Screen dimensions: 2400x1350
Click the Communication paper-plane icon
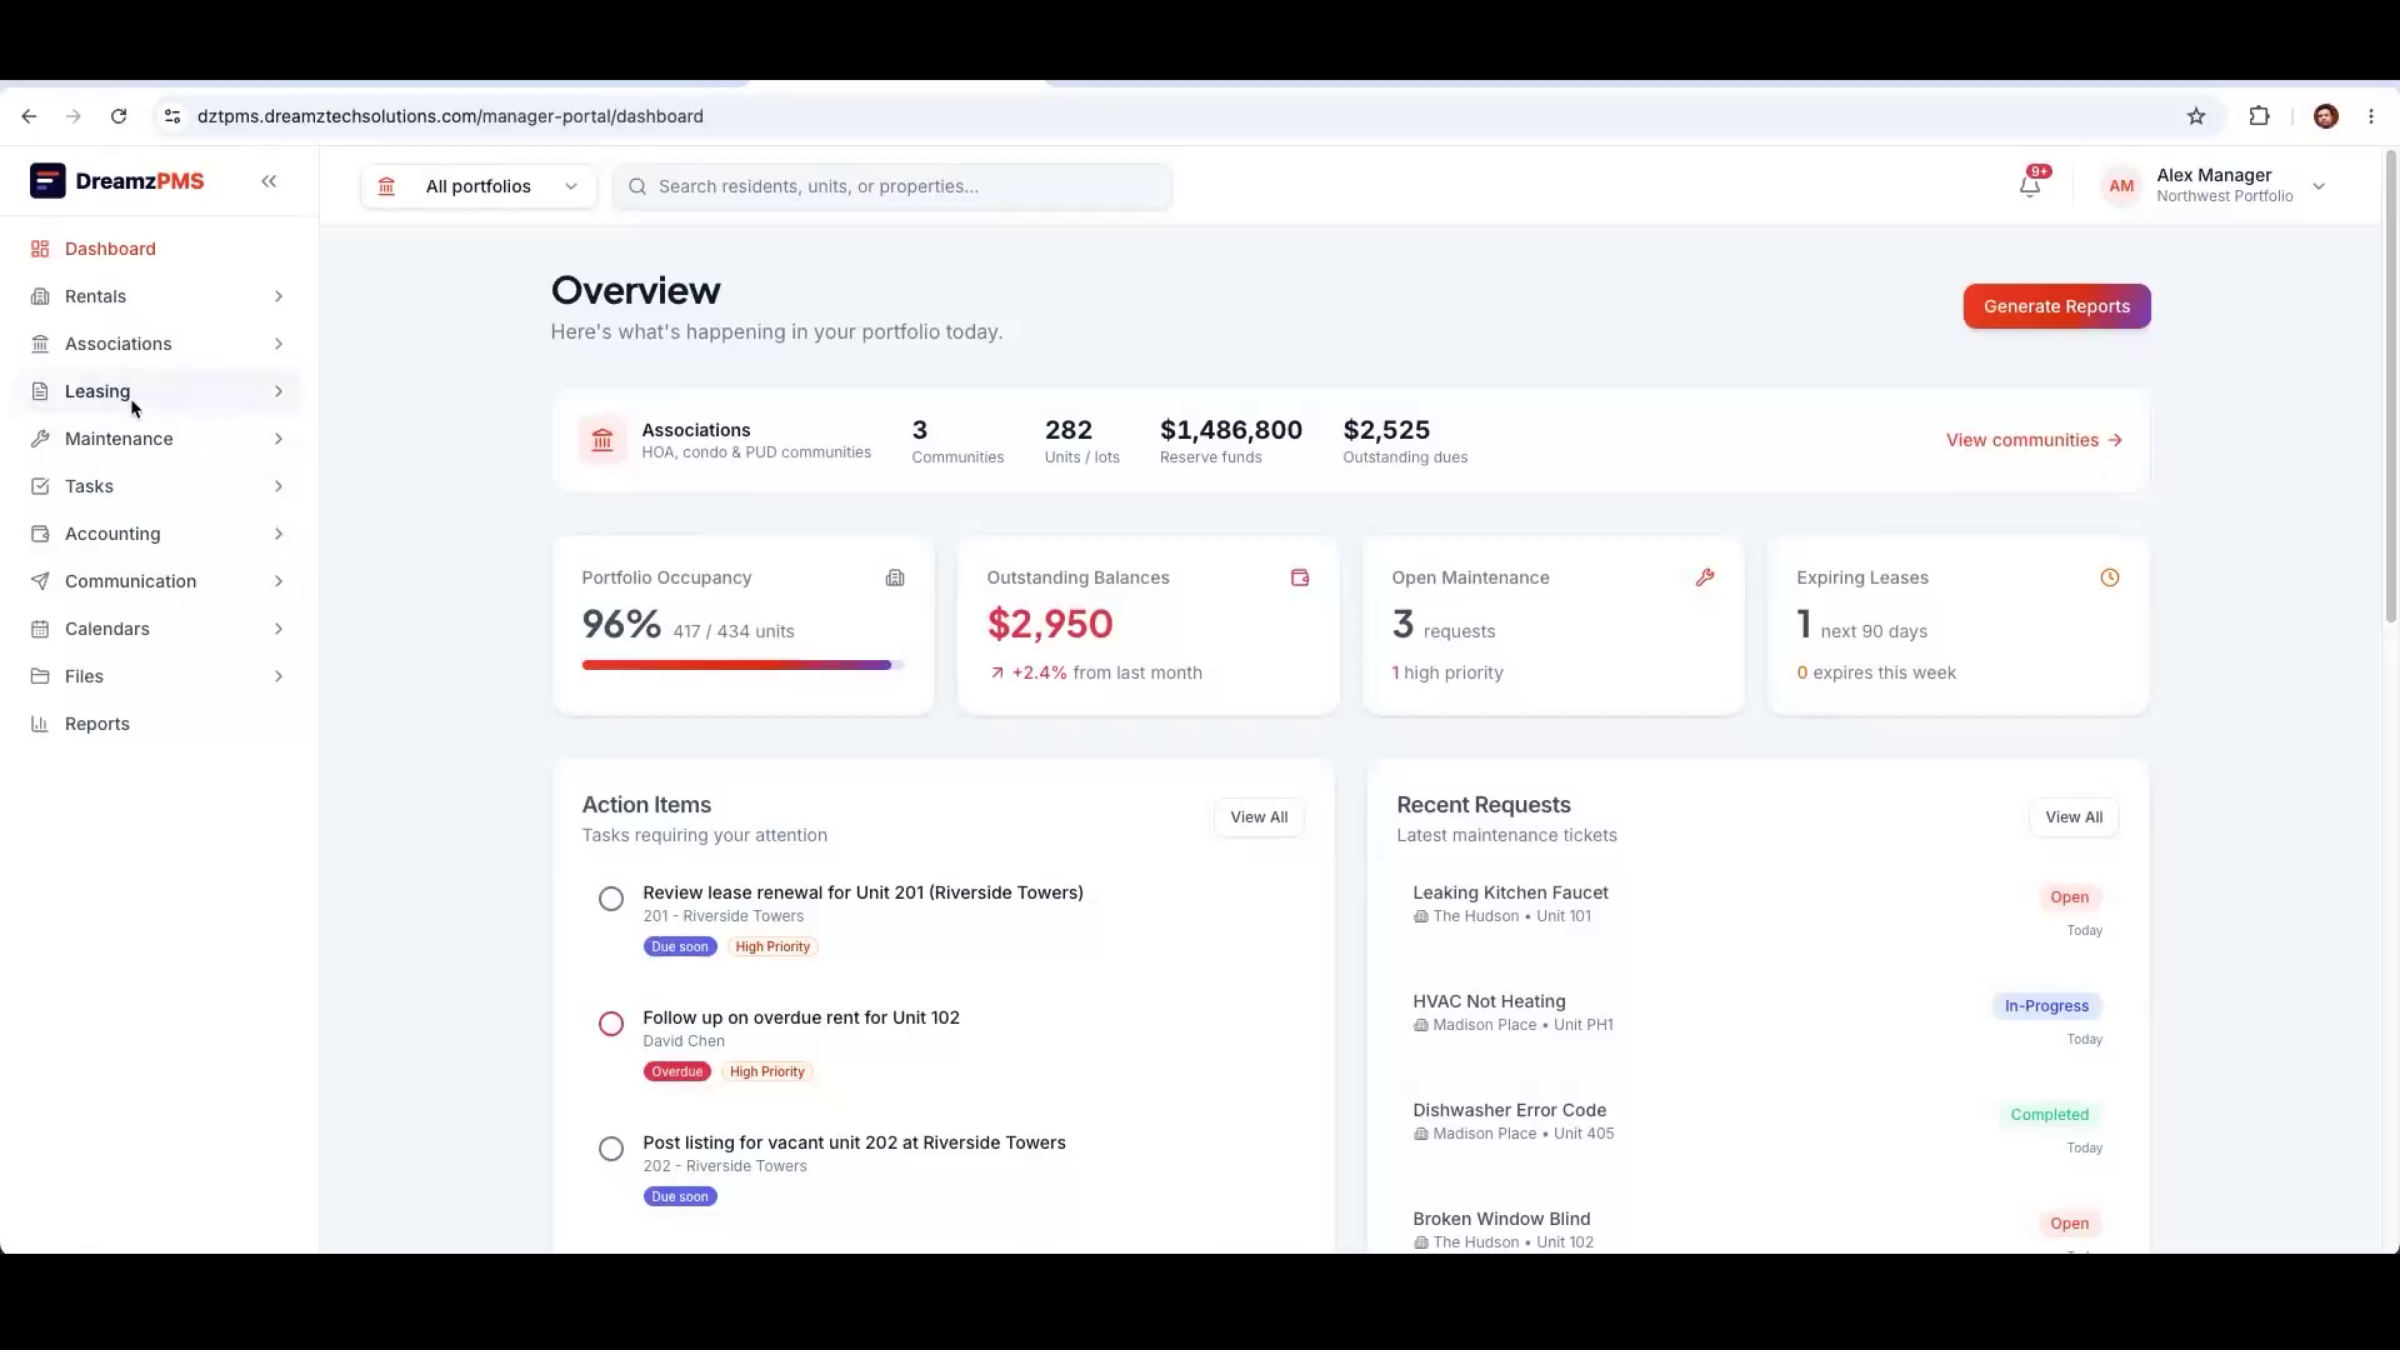[40, 581]
